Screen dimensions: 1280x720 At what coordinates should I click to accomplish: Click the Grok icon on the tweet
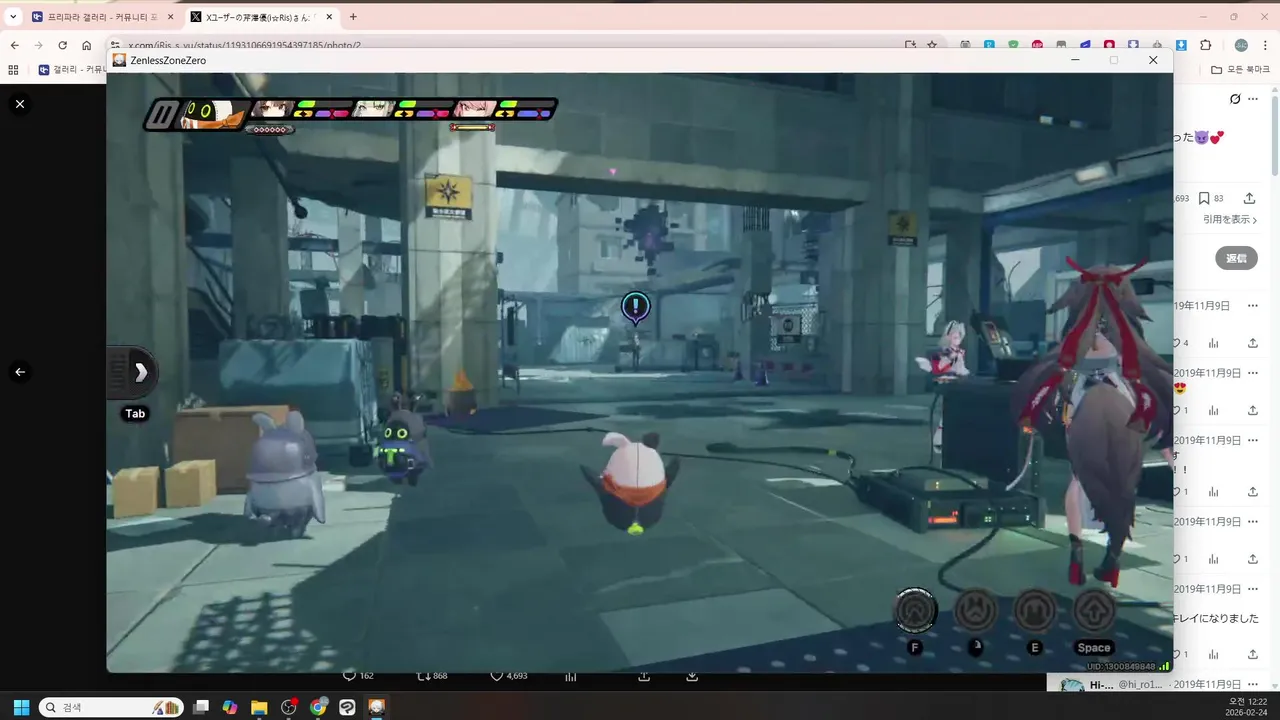tap(1235, 99)
